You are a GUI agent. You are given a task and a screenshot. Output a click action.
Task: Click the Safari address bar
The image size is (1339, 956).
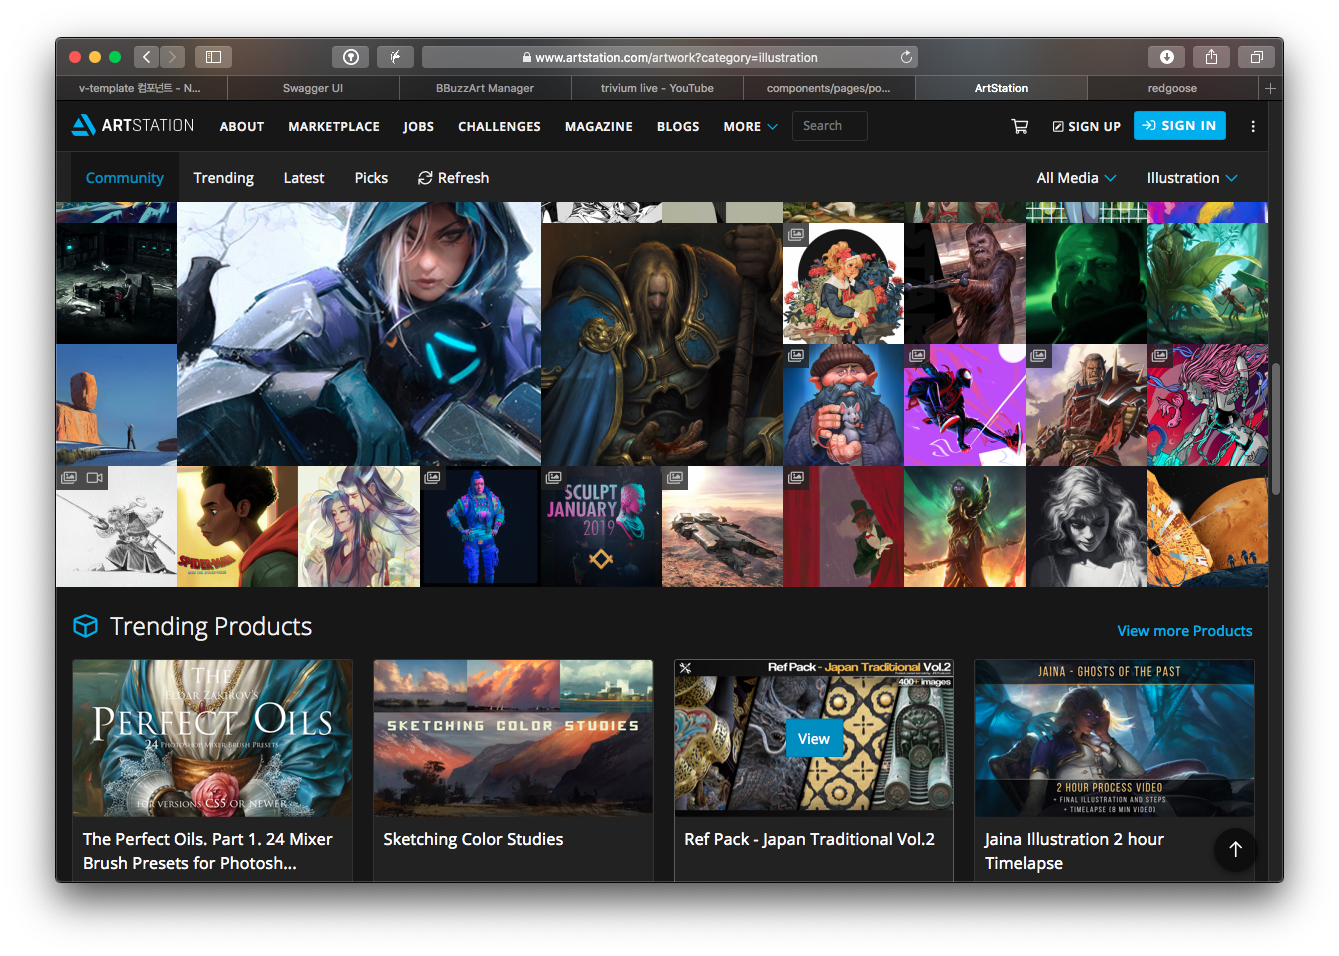[669, 57]
